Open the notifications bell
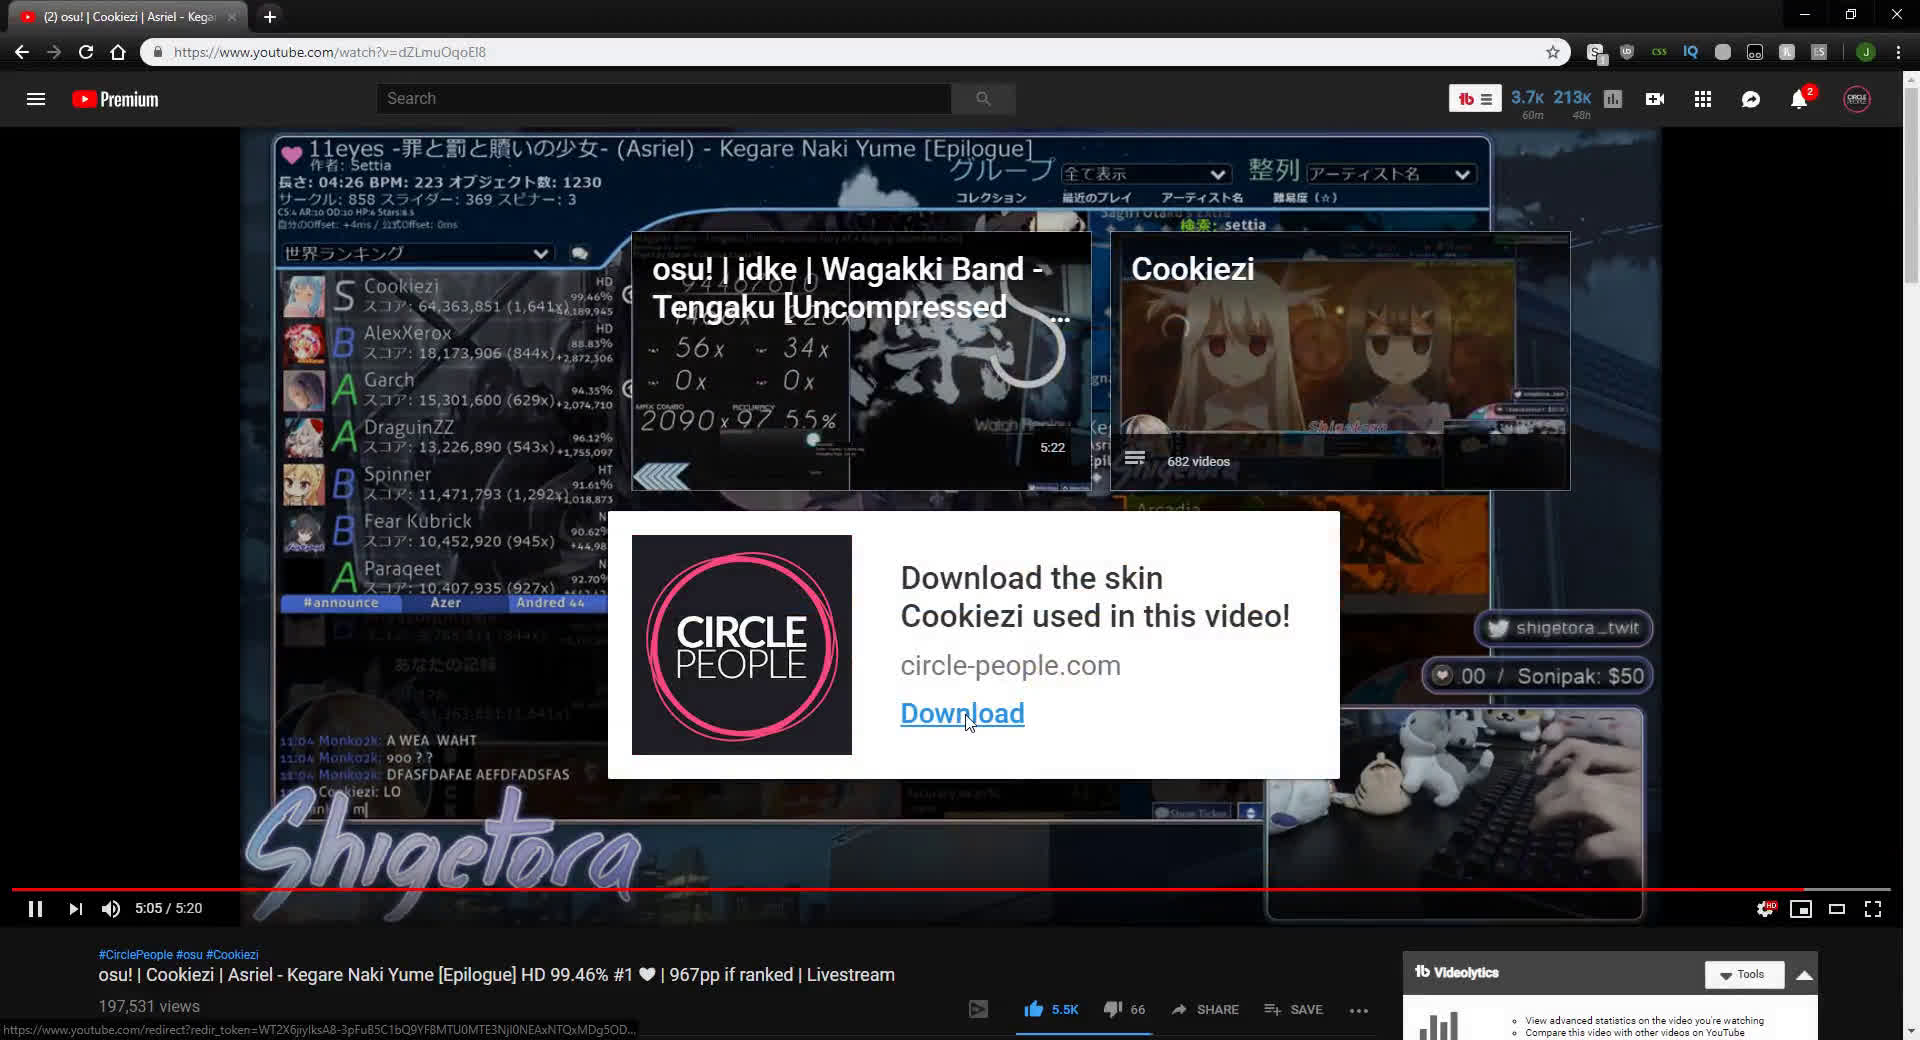This screenshot has height=1040, width=1920. (1799, 99)
